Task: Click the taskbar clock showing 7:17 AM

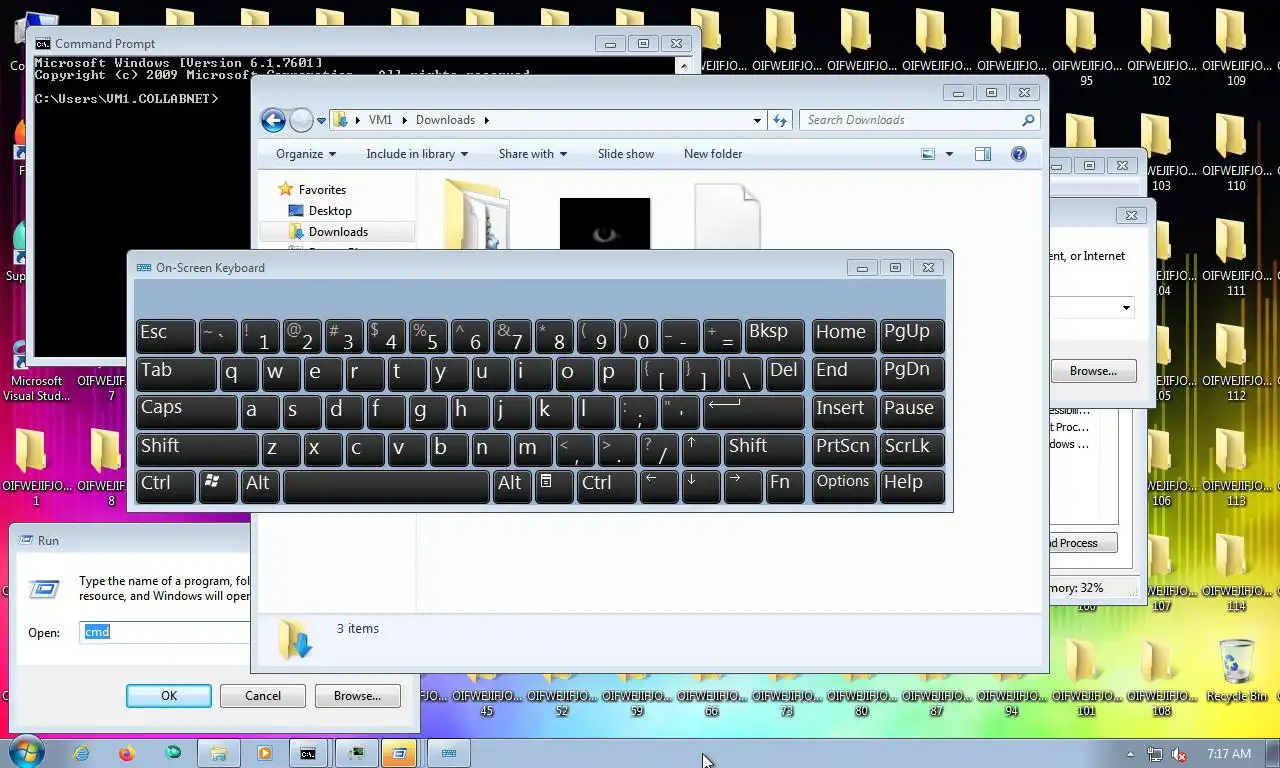Action: (1229, 754)
